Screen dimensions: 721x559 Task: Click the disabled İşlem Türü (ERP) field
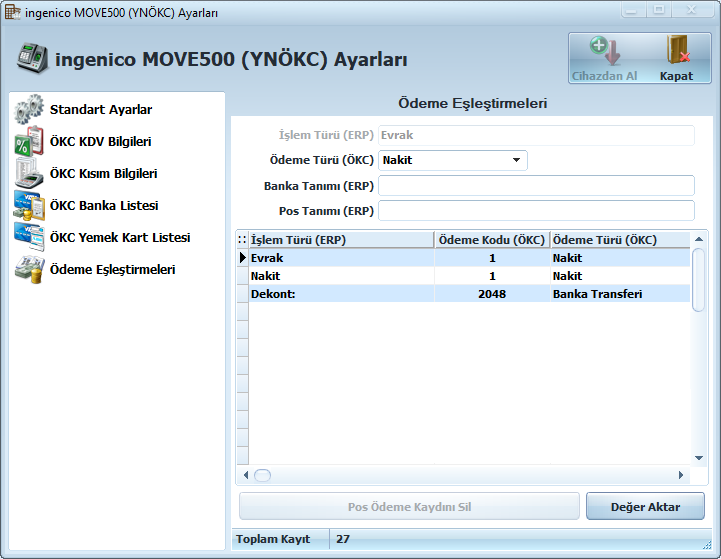[x=536, y=135]
